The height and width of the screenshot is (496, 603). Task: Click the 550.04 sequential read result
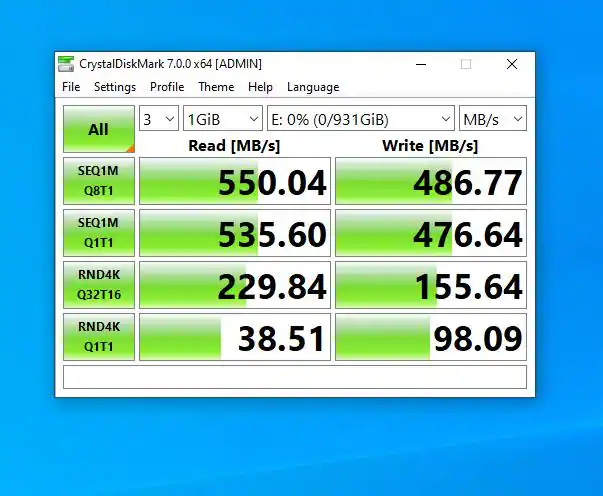click(x=234, y=182)
